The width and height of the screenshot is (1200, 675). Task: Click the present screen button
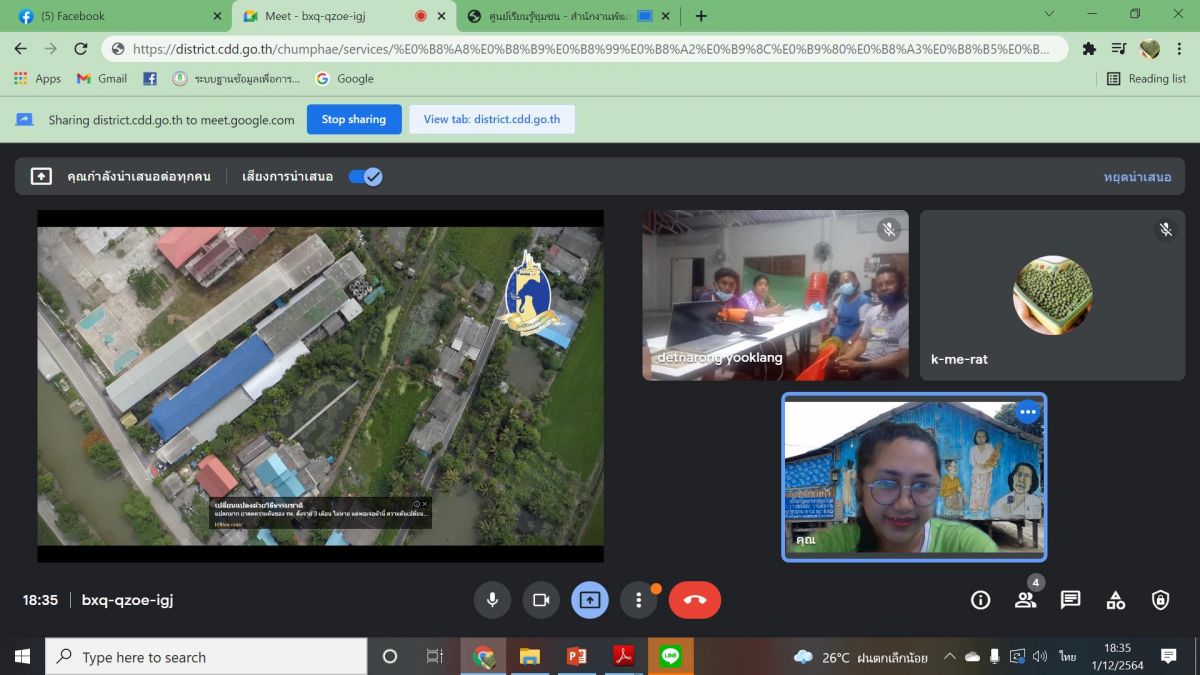590,600
